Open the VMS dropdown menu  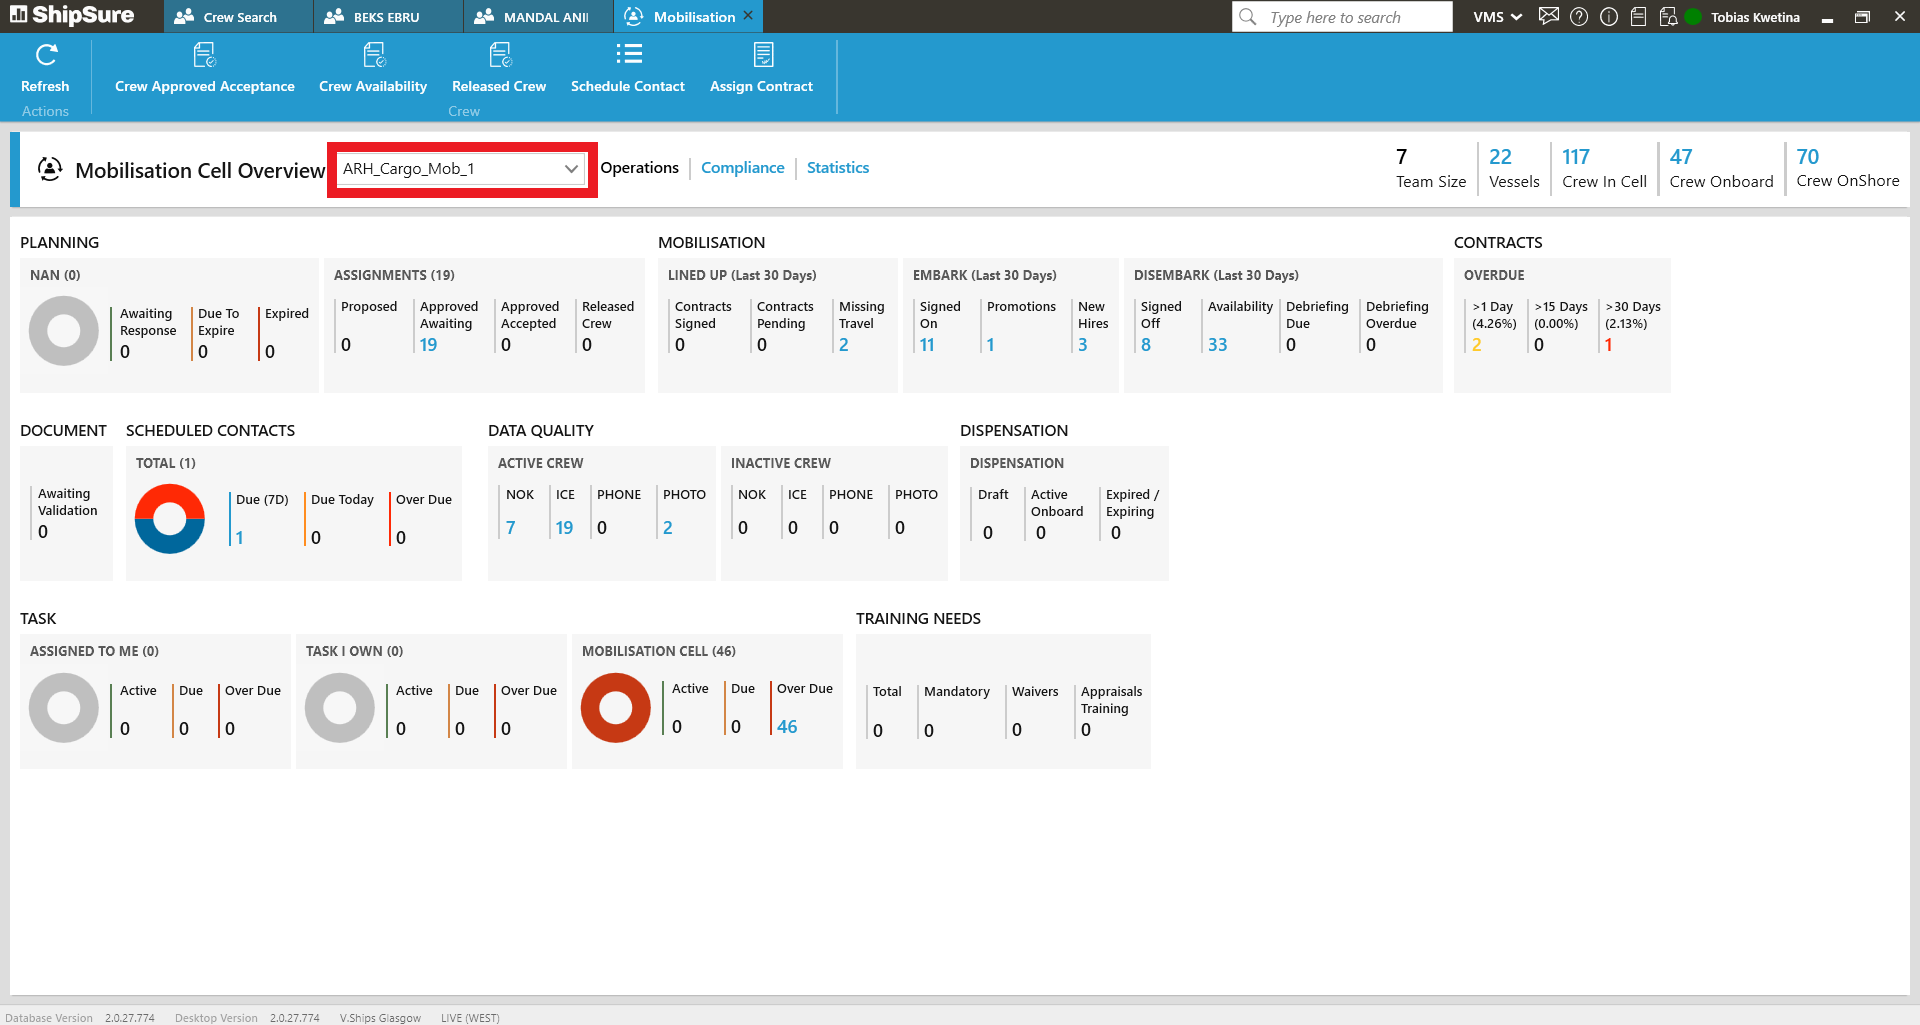(x=1497, y=17)
